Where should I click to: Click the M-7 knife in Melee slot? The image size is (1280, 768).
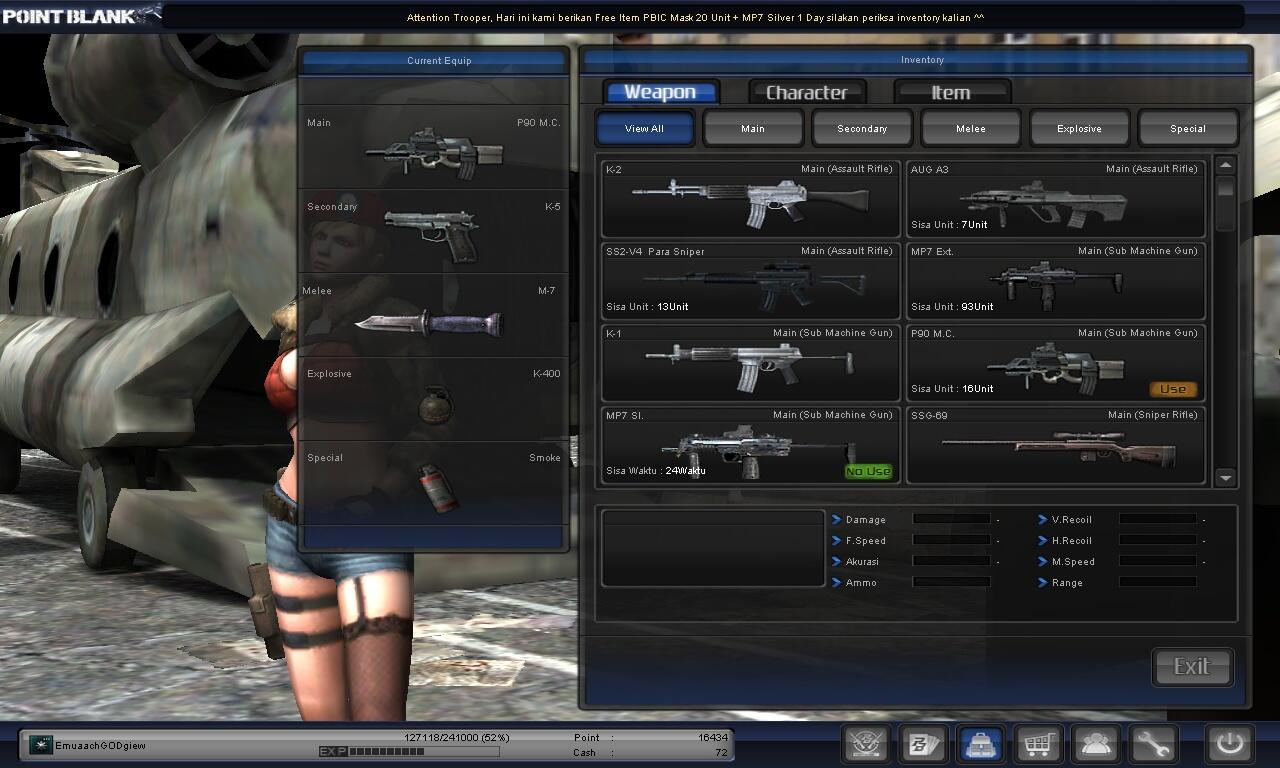pos(428,322)
